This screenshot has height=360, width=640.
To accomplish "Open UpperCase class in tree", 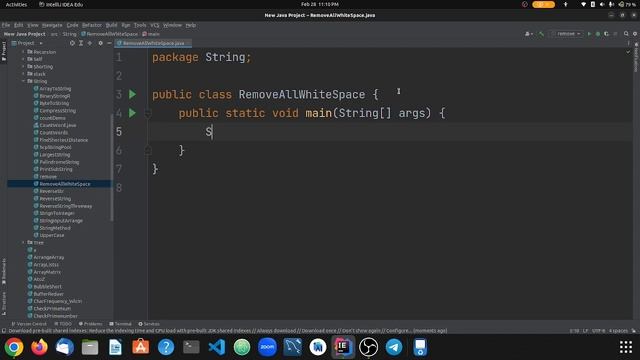I will (49, 235).
